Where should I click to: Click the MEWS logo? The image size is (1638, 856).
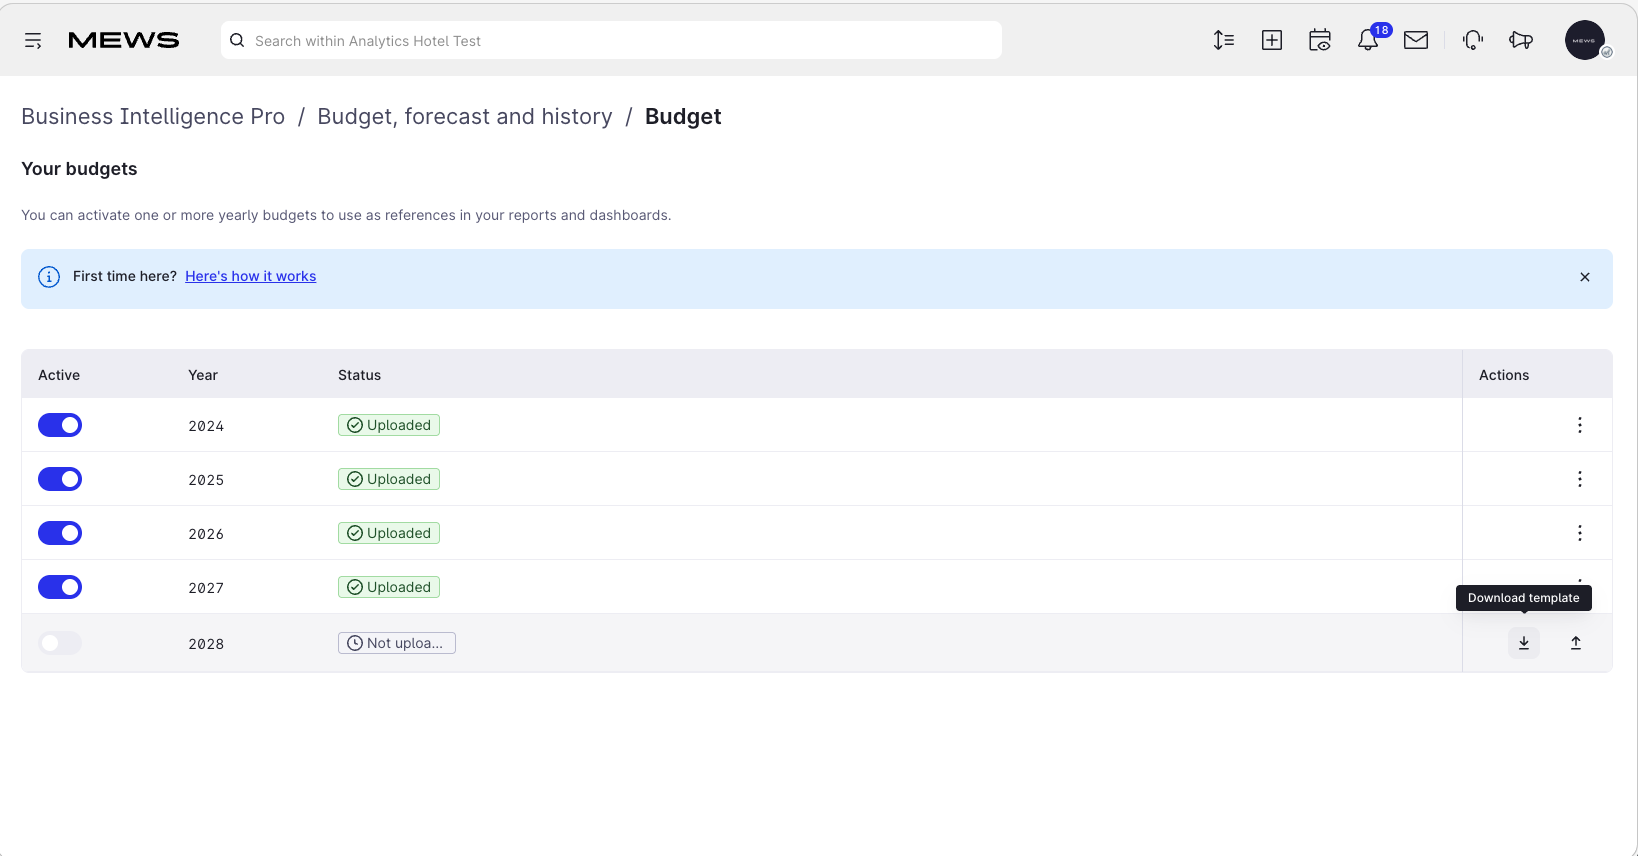pyautogui.click(x=124, y=40)
